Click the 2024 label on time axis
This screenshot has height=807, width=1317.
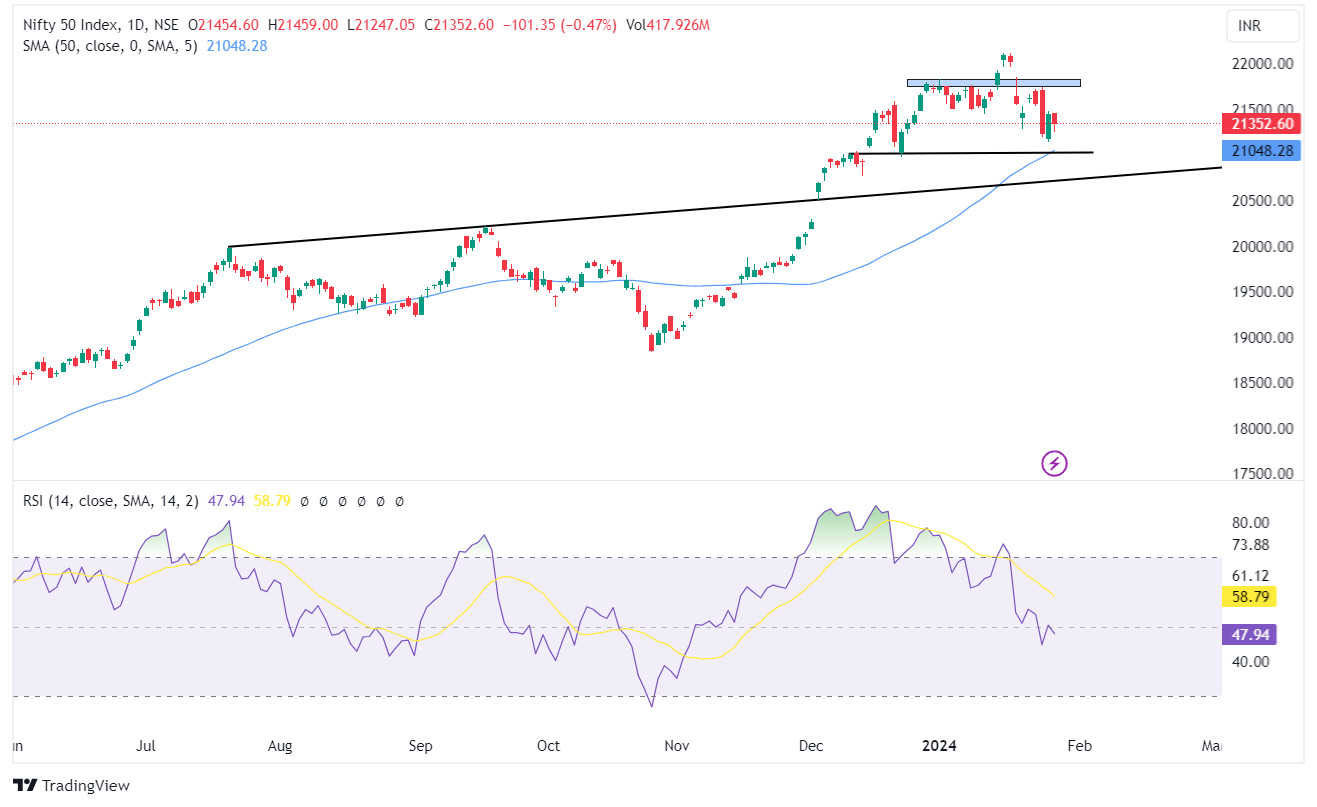939,746
